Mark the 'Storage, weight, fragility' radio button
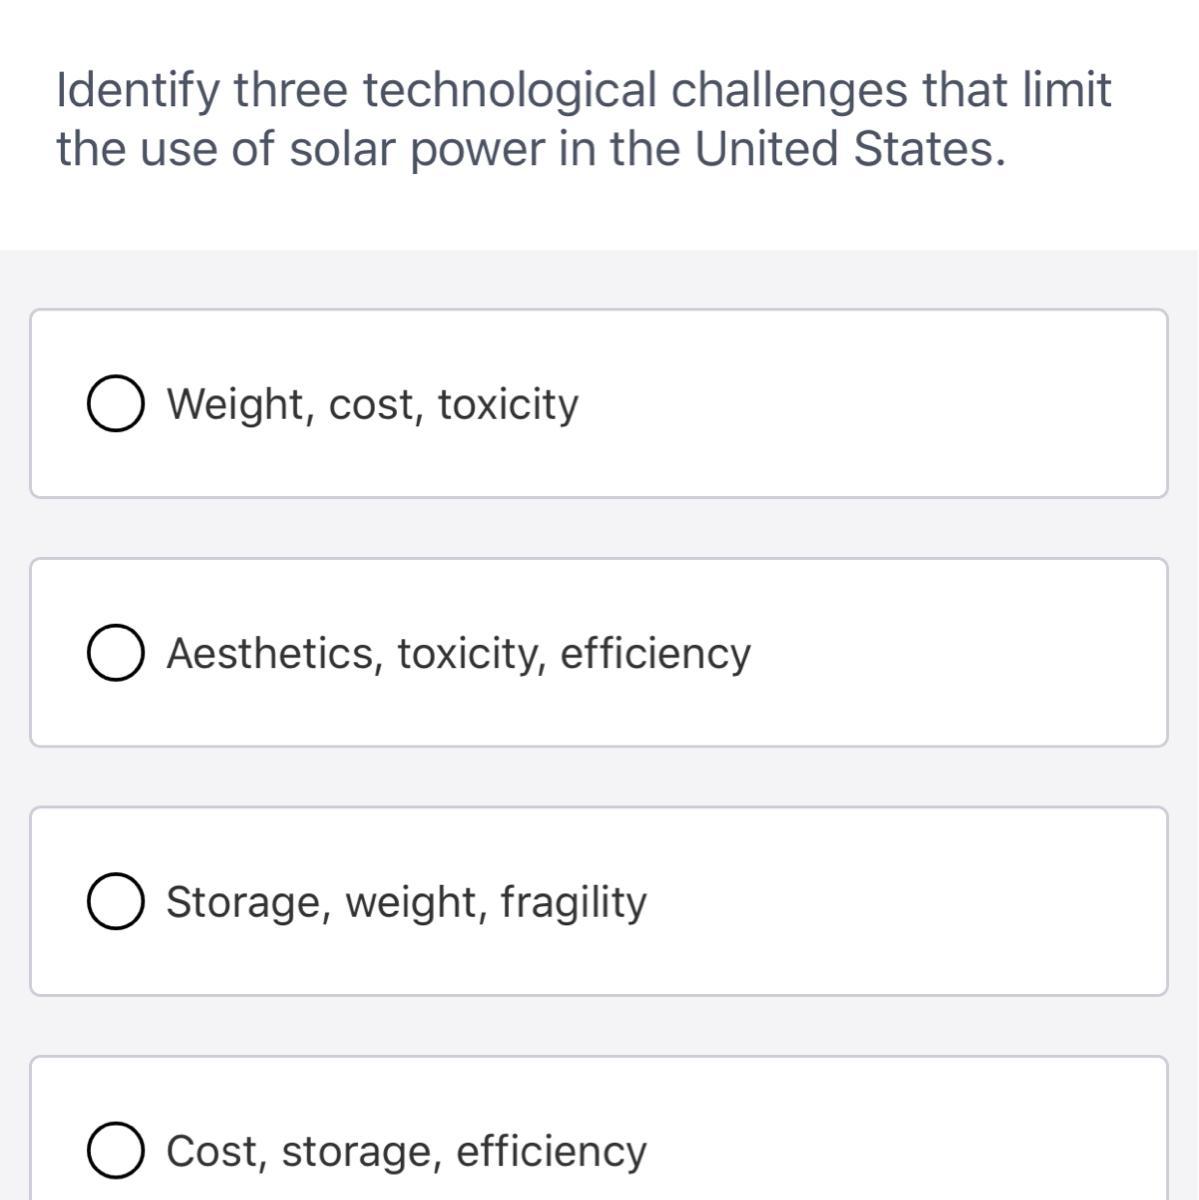 pyautogui.click(x=113, y=903)
